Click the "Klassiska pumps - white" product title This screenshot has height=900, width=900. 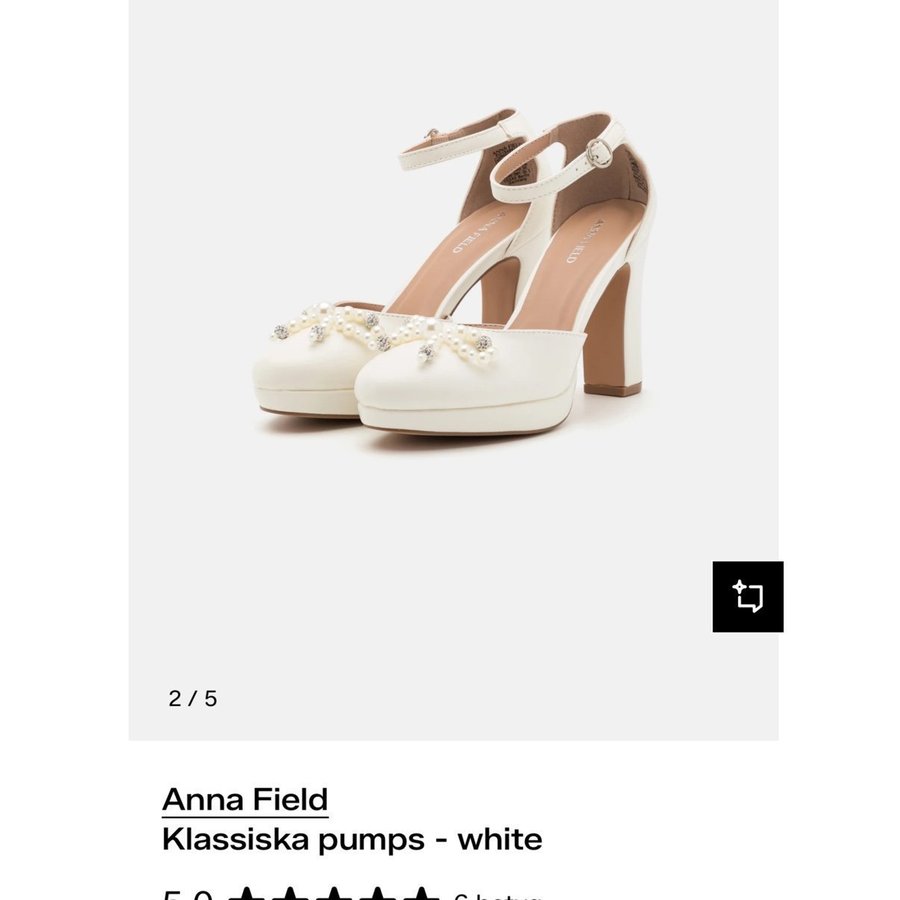[352, 839]
